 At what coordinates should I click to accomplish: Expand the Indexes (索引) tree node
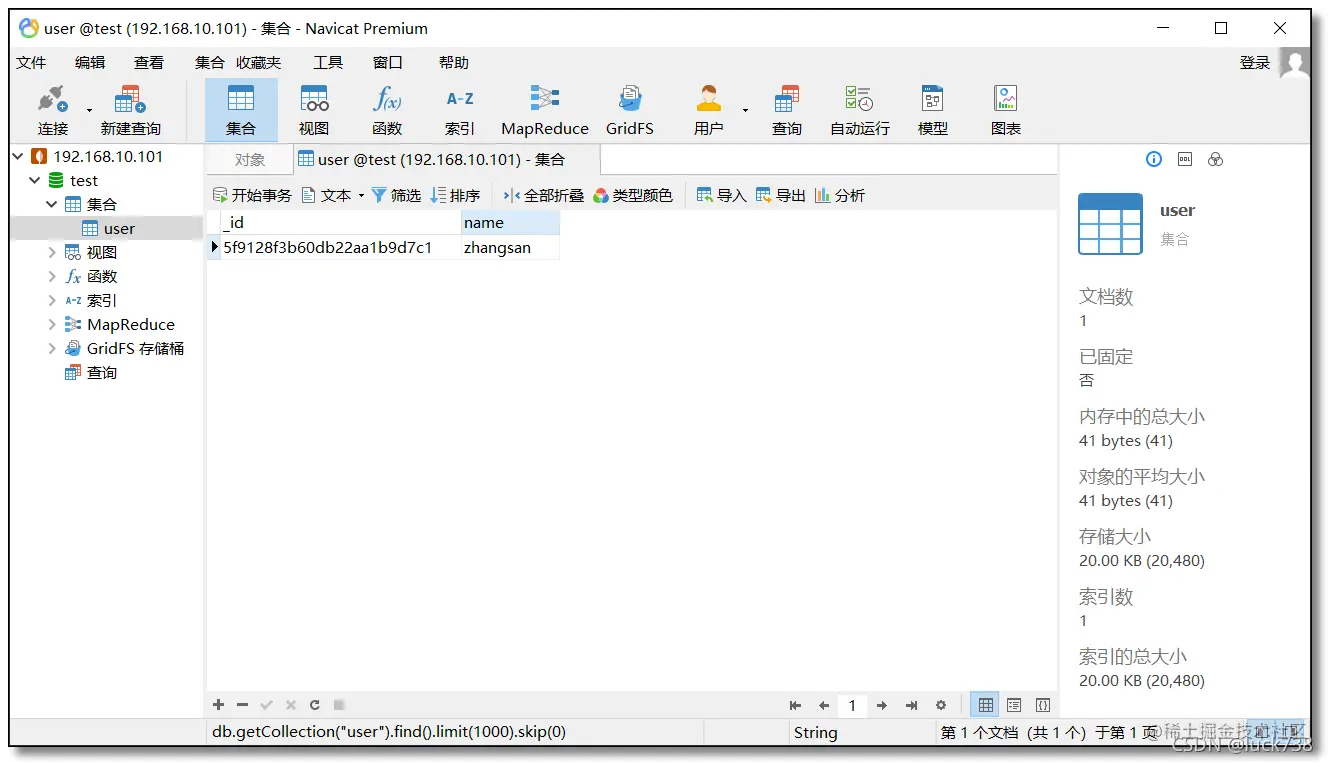52,300
